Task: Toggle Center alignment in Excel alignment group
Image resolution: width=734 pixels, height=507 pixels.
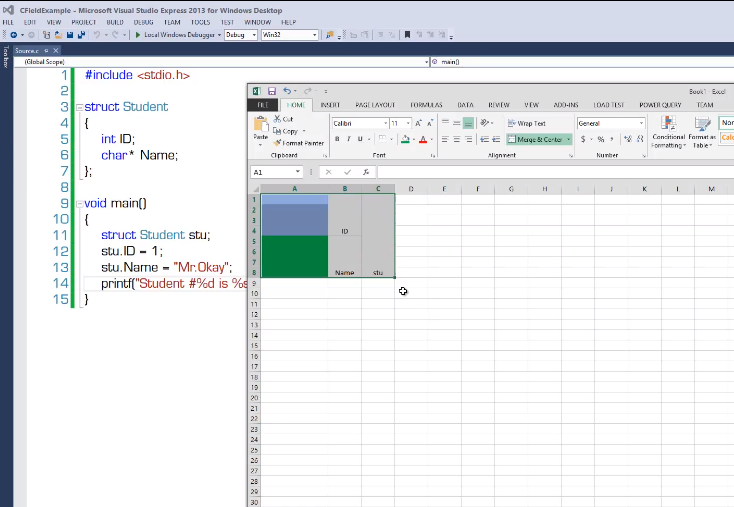Action: pyautogui.click(x=456, y=139)
